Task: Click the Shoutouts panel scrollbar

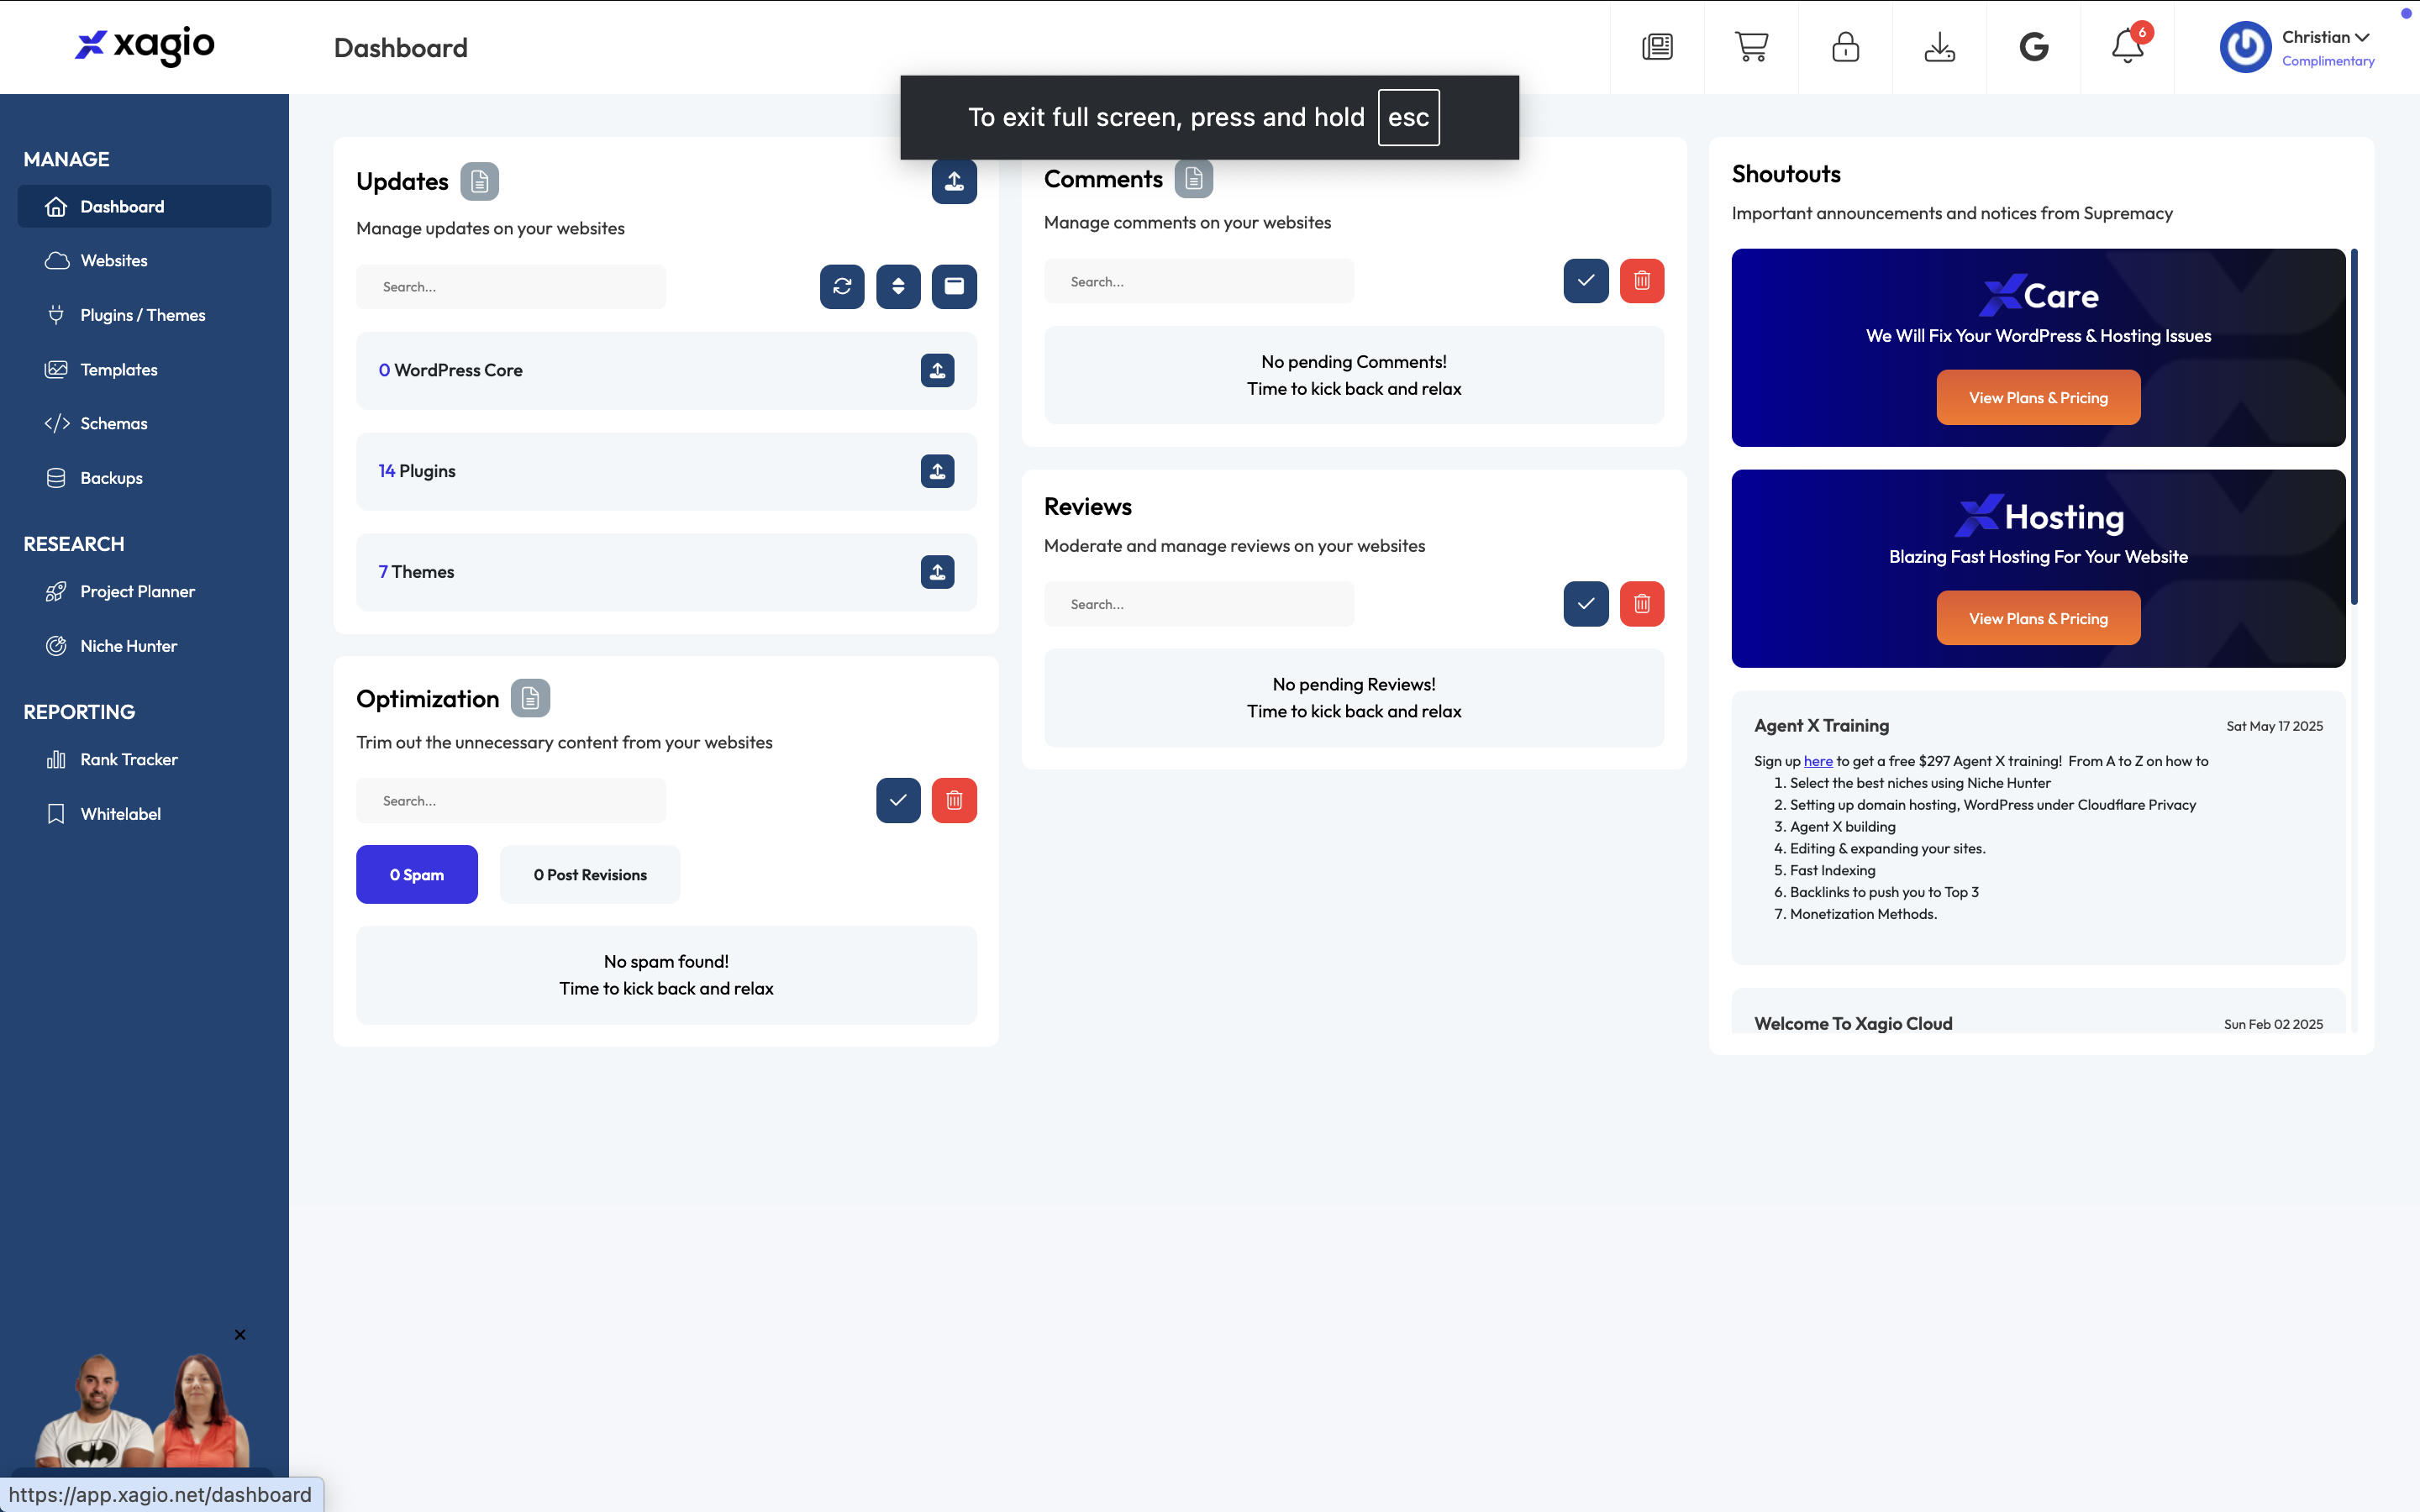Action: [2354, 427]
